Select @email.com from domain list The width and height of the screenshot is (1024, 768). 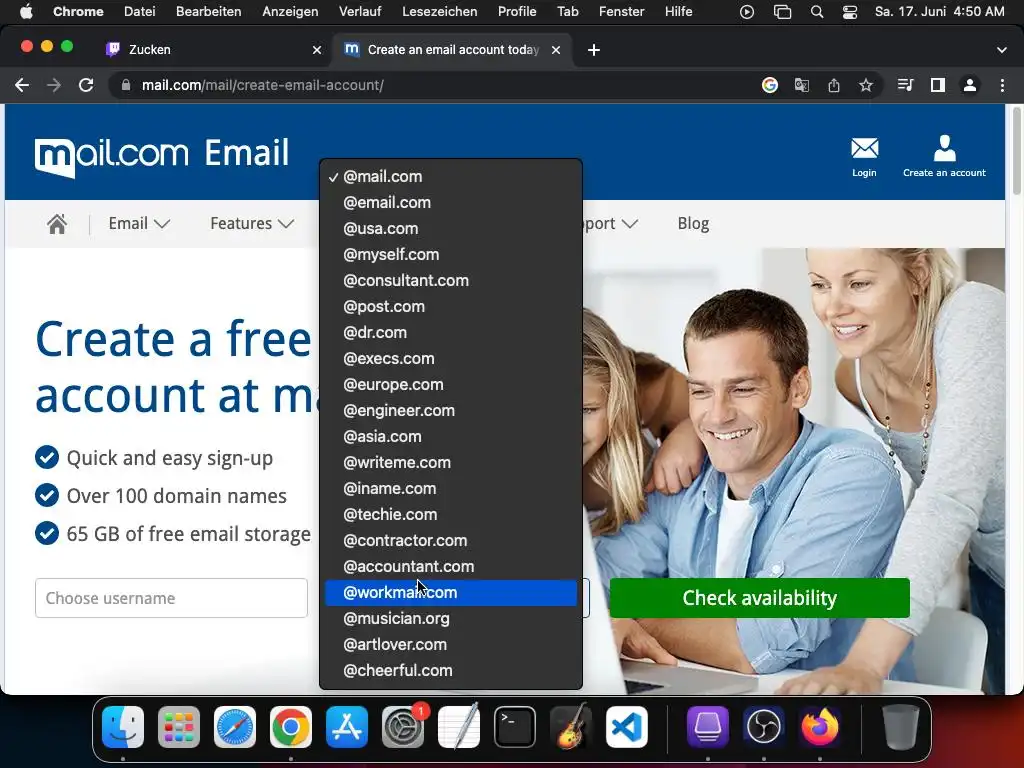(451, 202)
